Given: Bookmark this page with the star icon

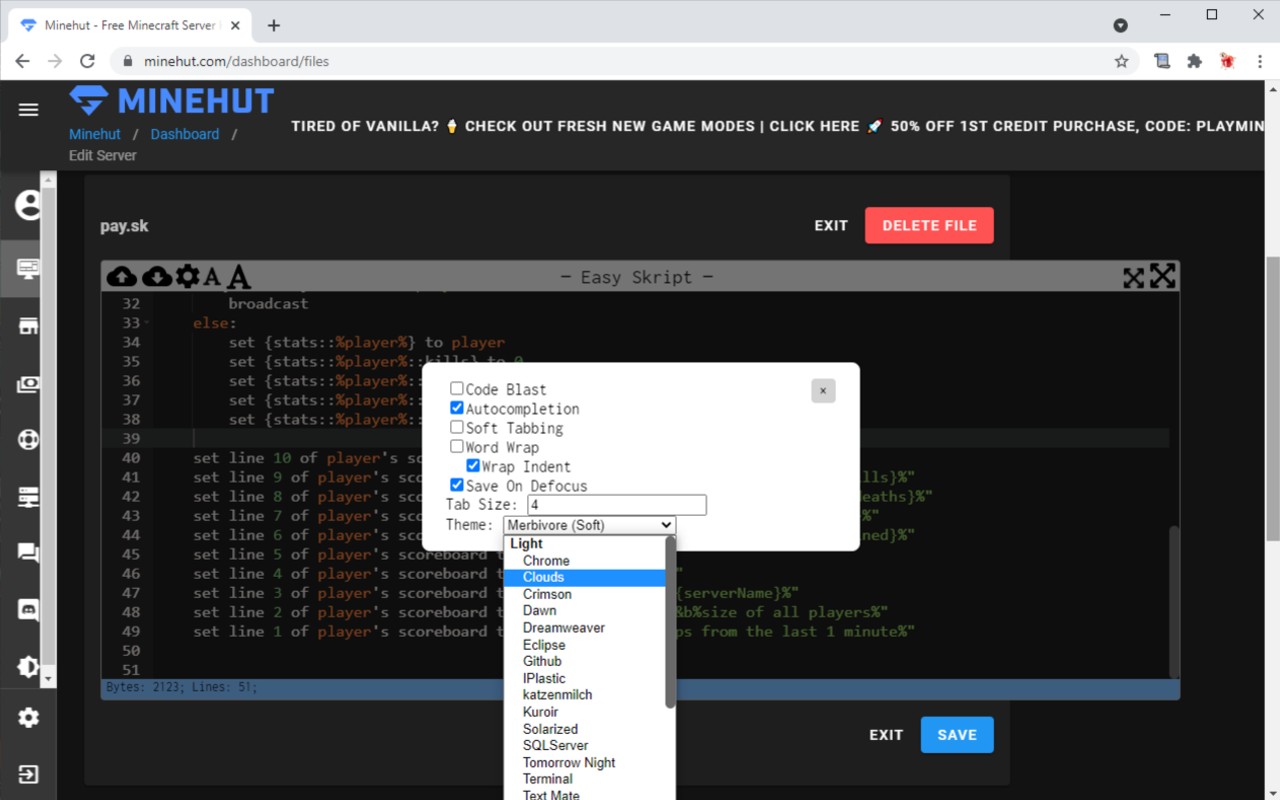Looking at the screenshot, I should 1121,61.
